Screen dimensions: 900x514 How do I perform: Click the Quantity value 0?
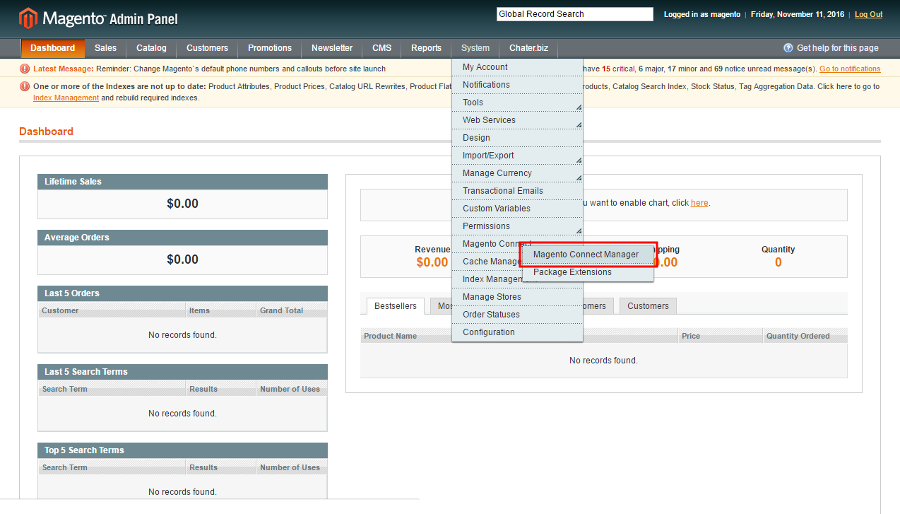point(778,263)
